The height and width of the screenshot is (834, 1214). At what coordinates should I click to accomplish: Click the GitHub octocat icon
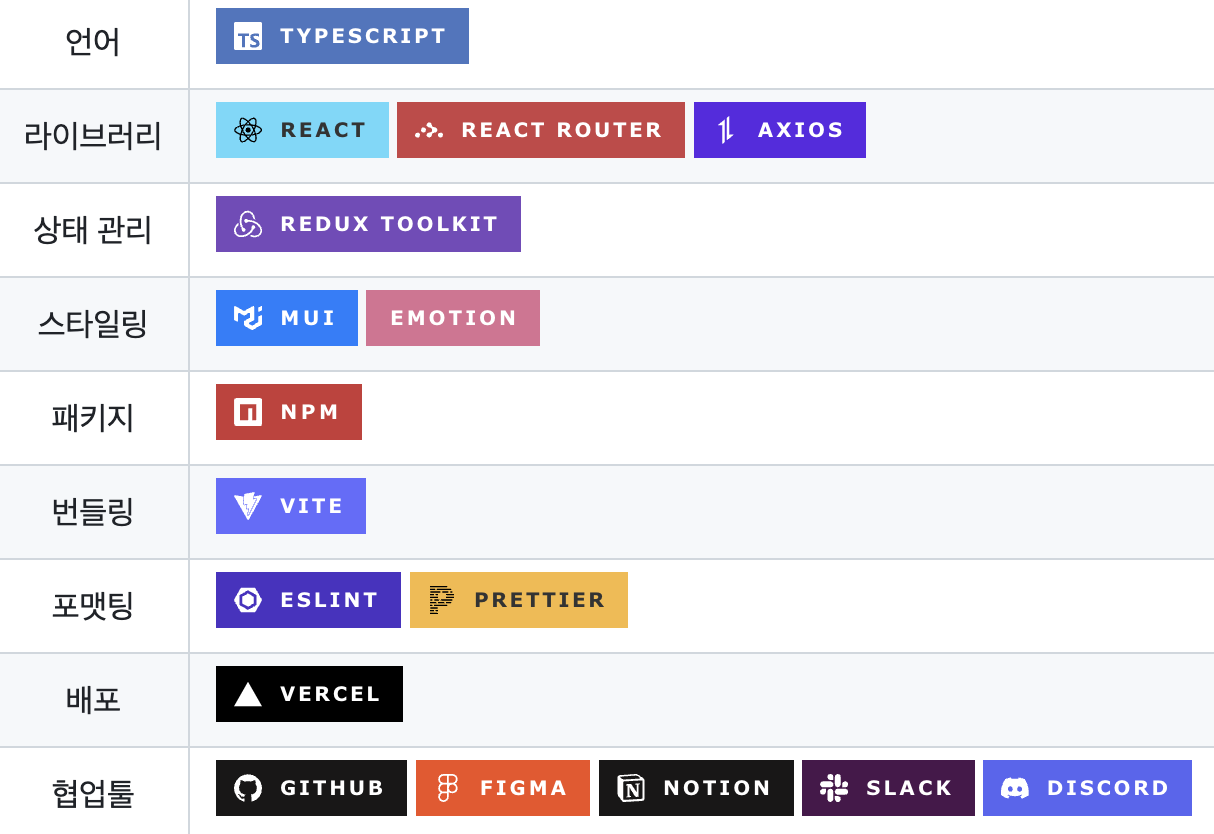[248, 788]
